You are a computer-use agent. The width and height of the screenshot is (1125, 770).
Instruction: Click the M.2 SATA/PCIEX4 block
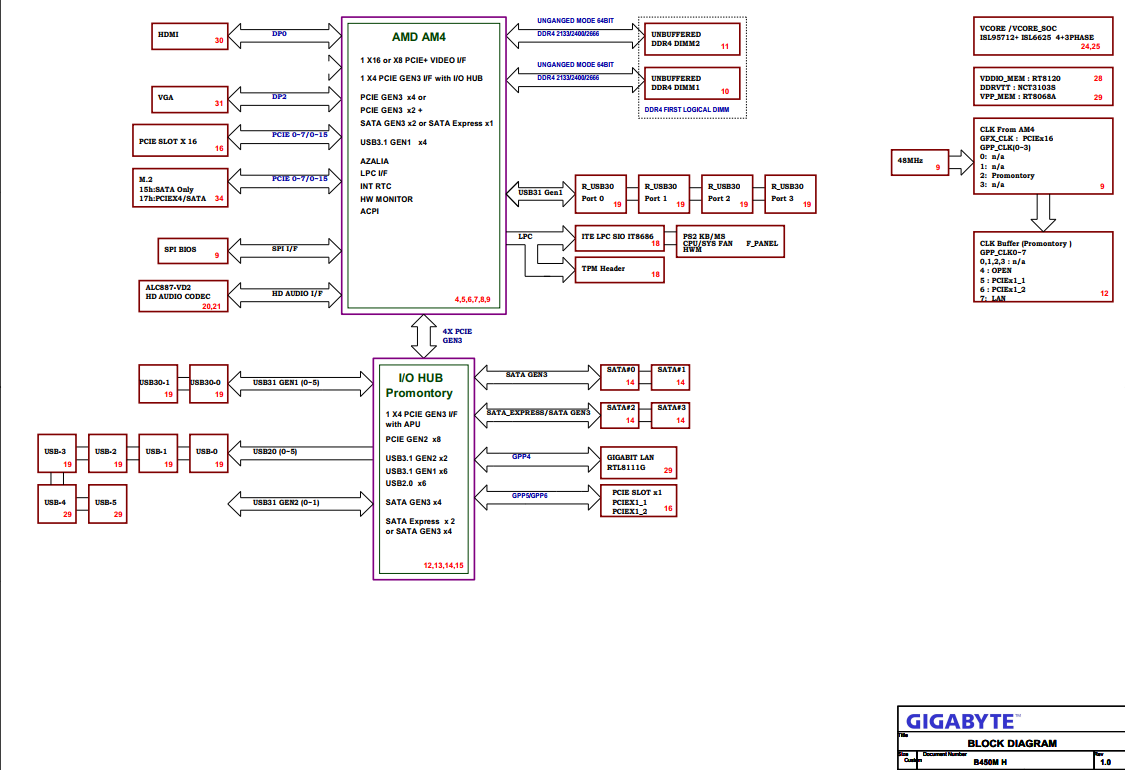[180, 188]
